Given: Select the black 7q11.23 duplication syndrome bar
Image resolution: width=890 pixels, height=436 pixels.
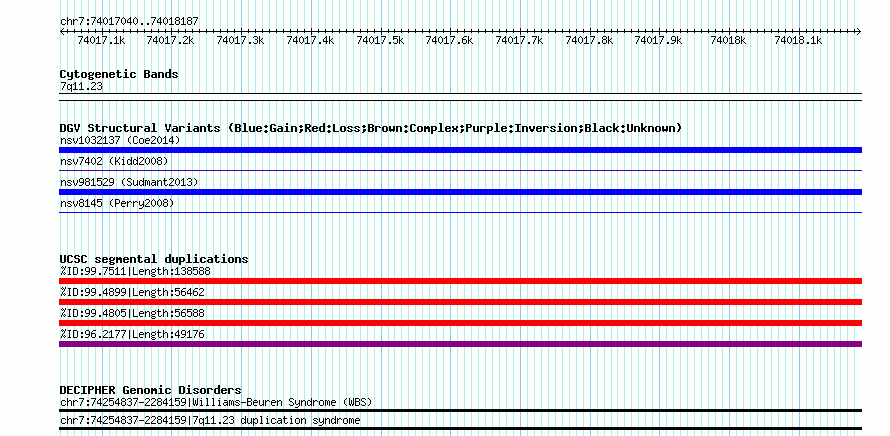Looking at the screenshot, I should click(460, 429).
